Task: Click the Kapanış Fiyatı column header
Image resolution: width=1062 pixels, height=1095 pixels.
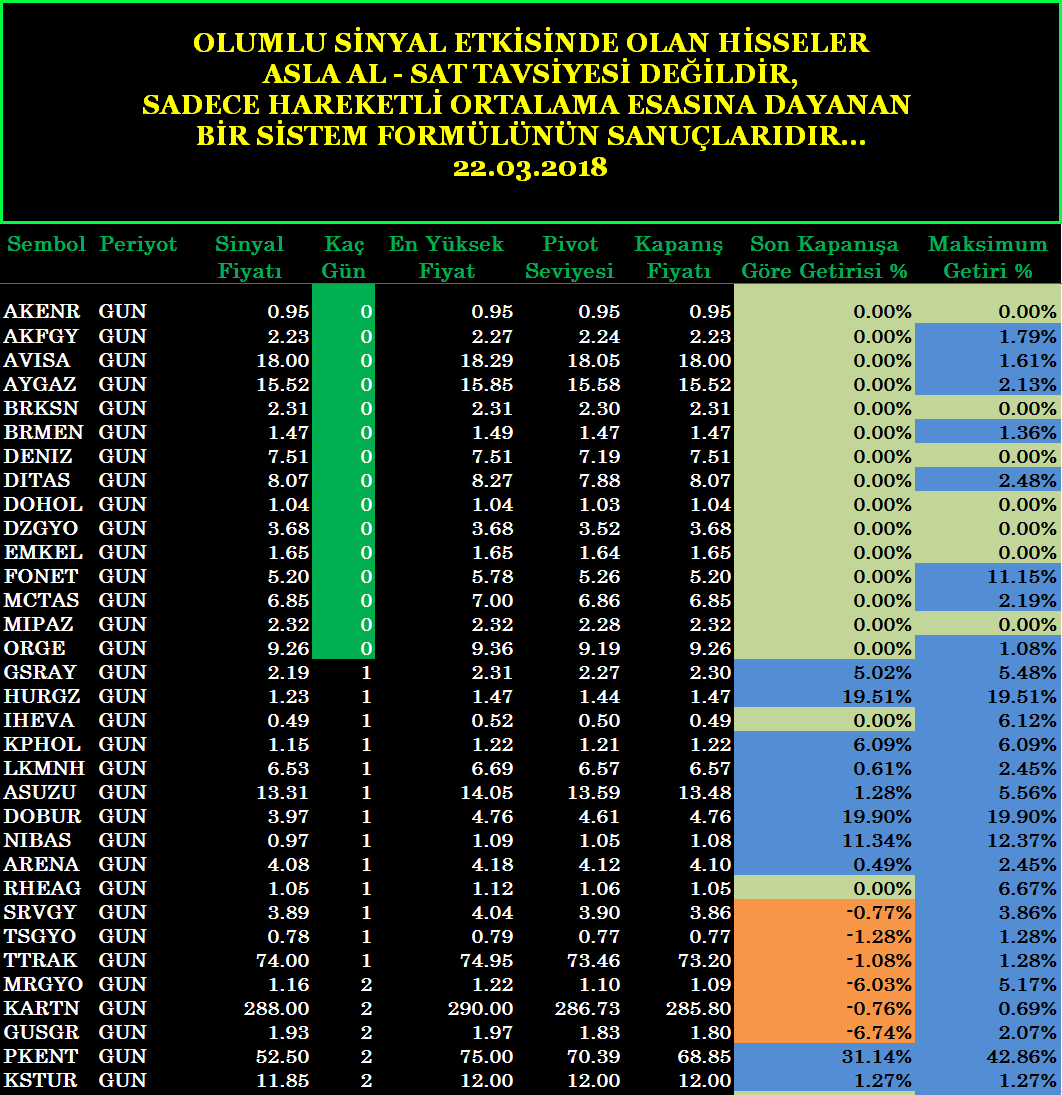Action: click(679, 257)
